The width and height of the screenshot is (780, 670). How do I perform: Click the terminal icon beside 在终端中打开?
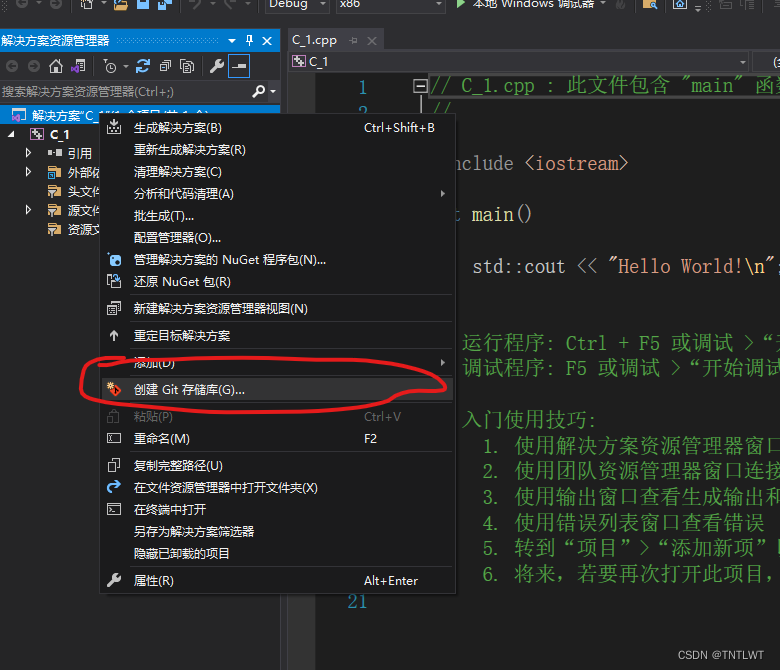click(114, 509)
